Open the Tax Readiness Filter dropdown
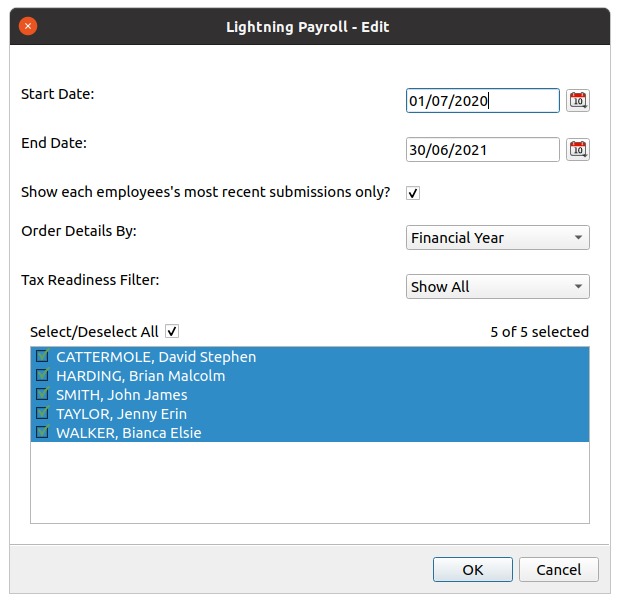 pyautogui.click(x=497, y=287)
